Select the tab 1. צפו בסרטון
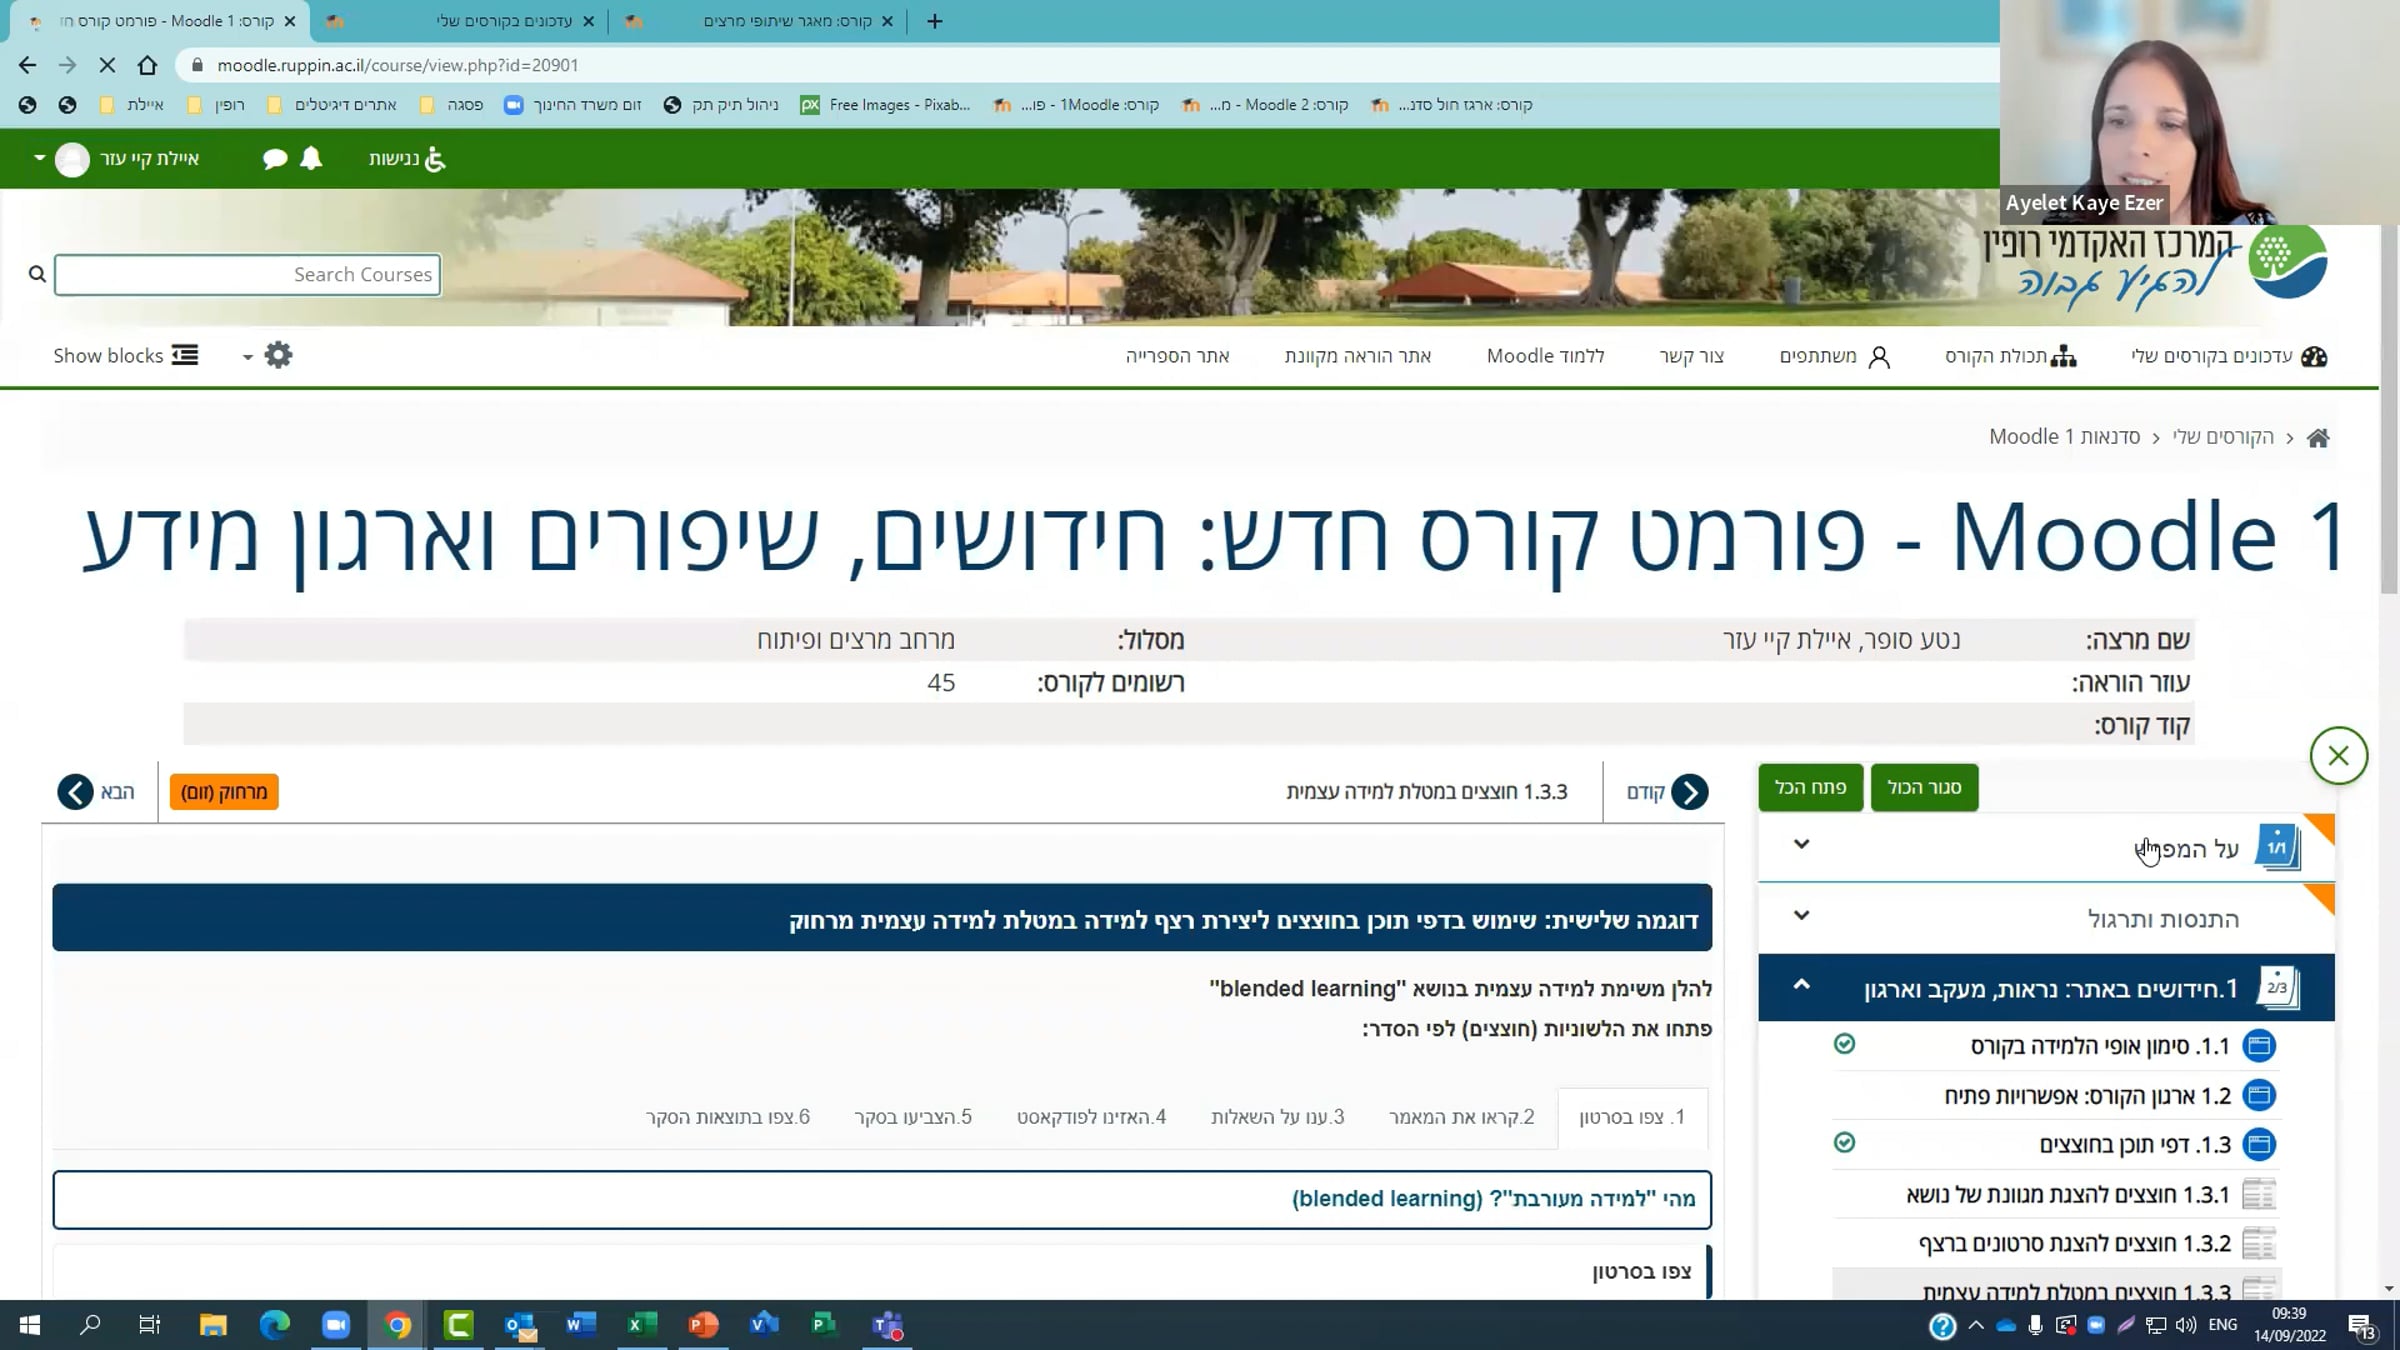The width and height of the screenshot is (2400, 1350). pyautogui.click(x=1632, y=1117)
